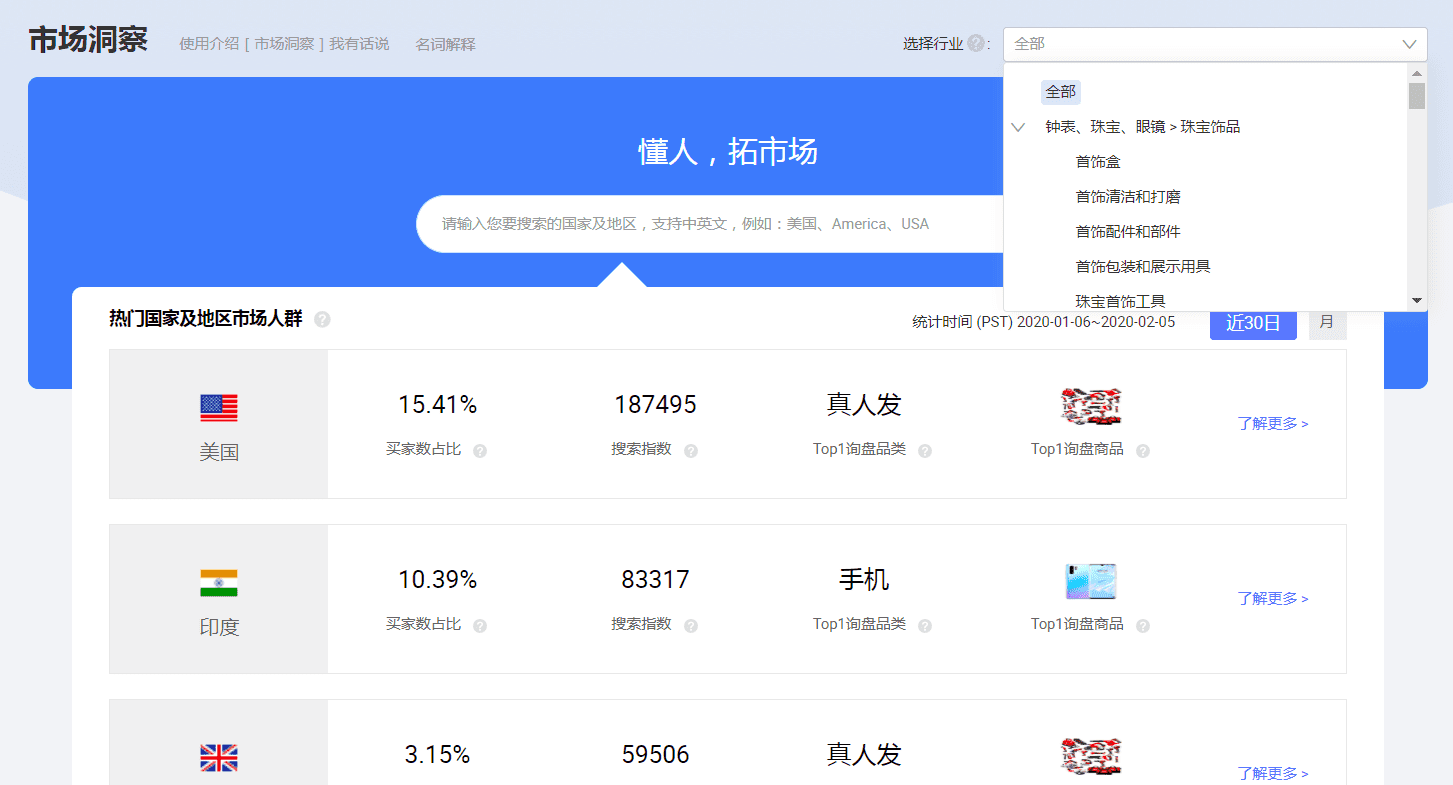Click 了解更多 for 印度
This screenshot has height=785, width=1453.
[1273, 599]
